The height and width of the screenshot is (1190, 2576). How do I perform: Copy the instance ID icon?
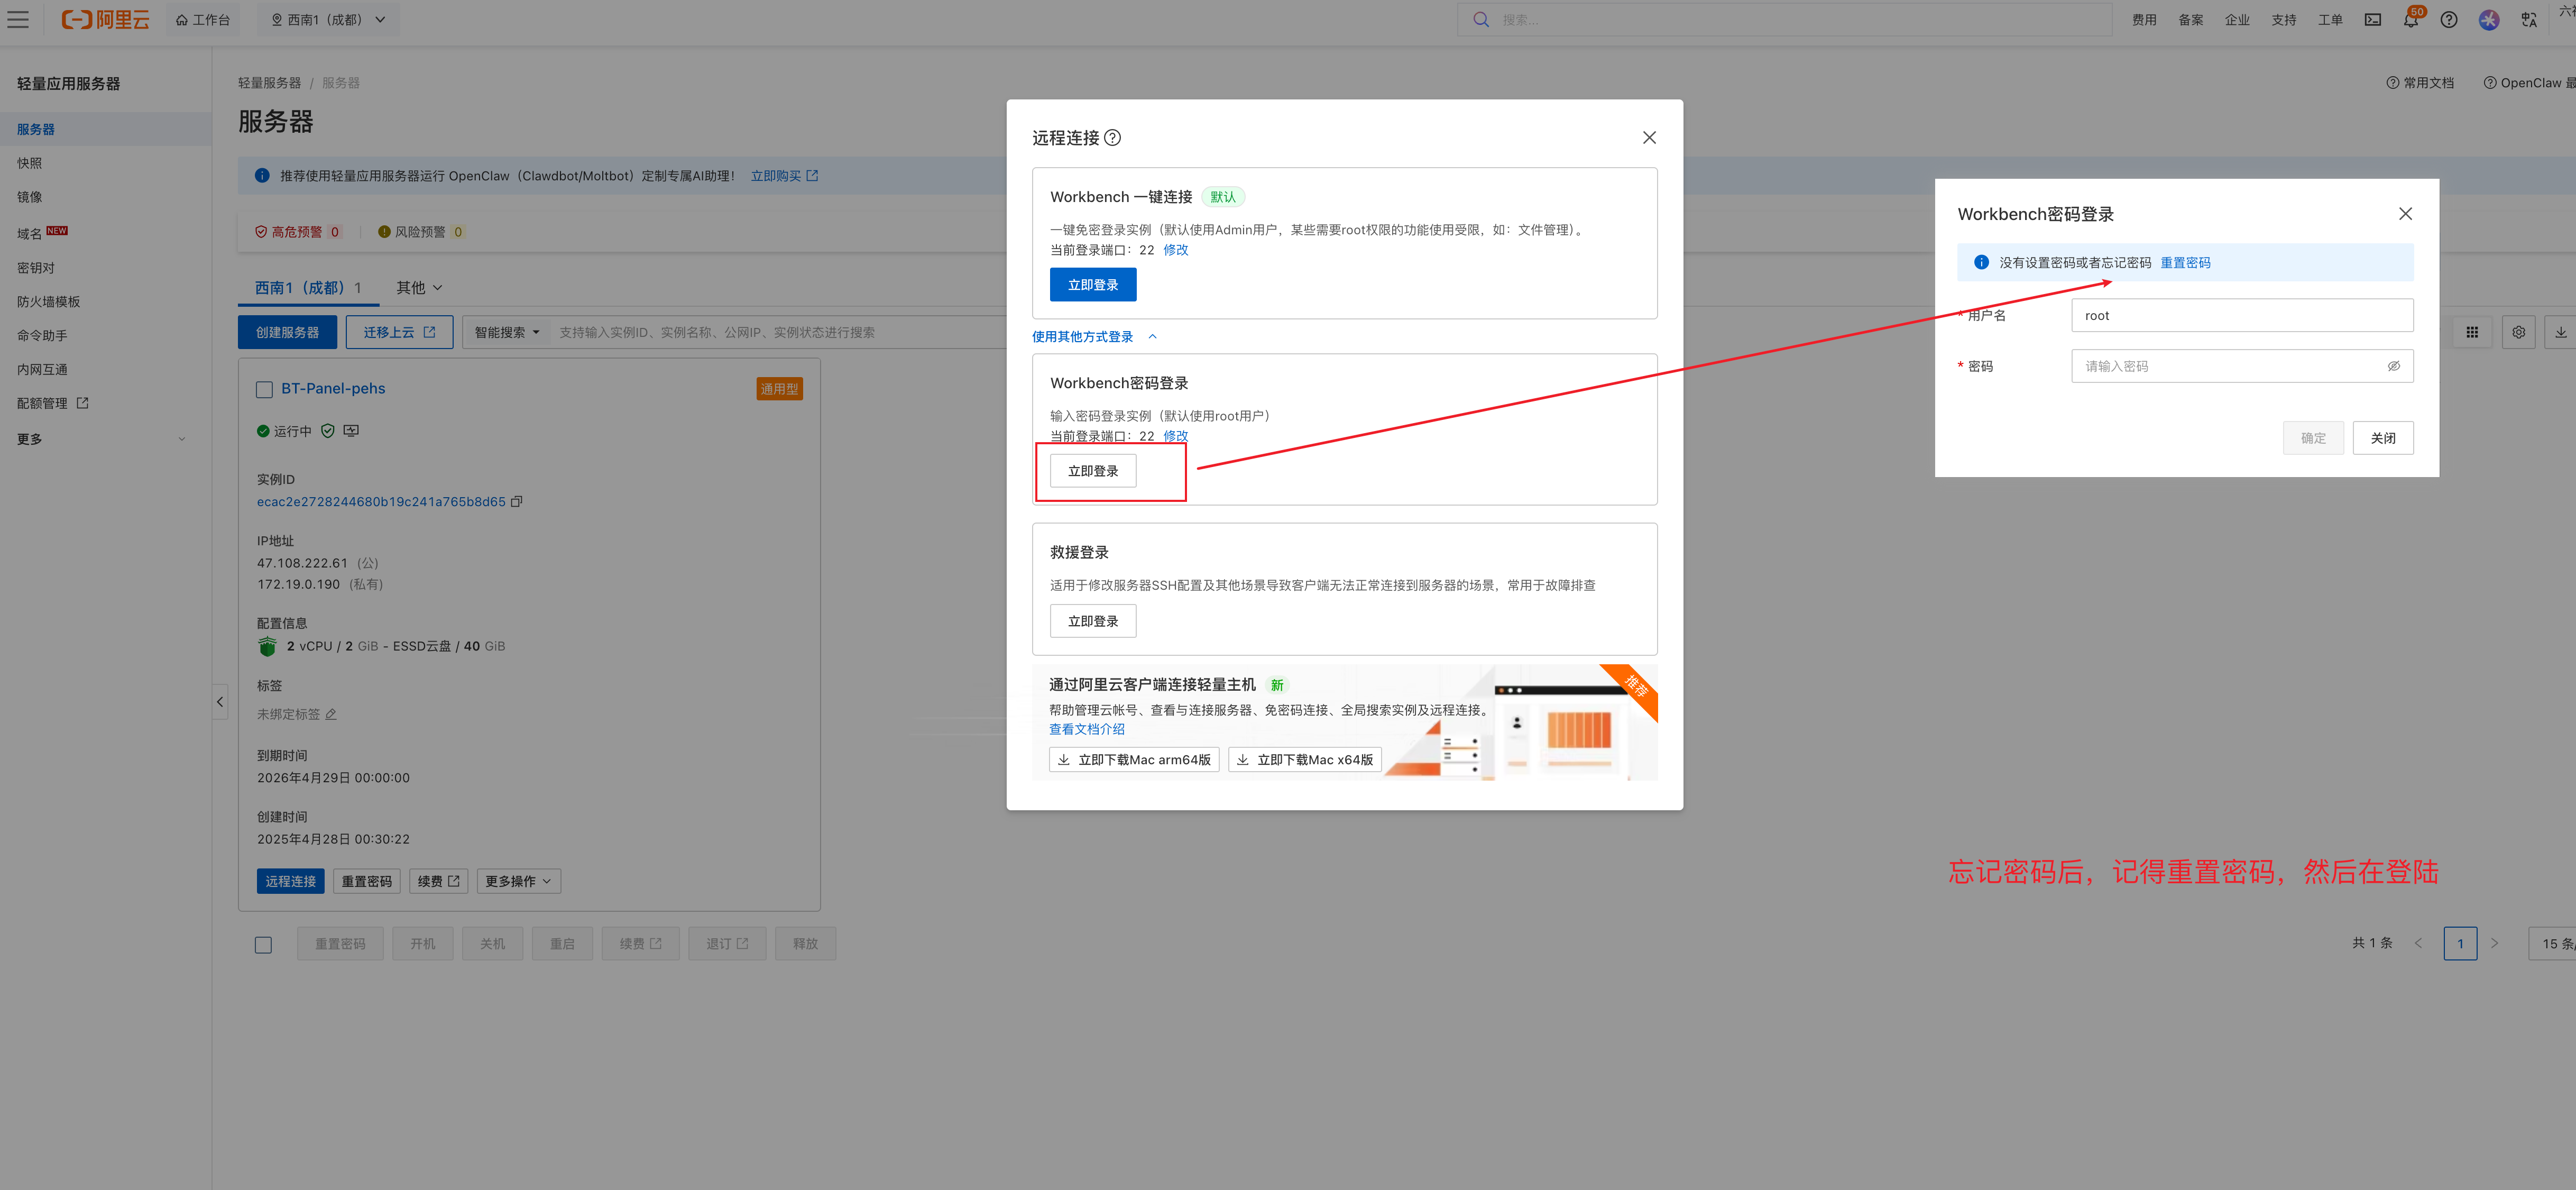click(517, 502)
